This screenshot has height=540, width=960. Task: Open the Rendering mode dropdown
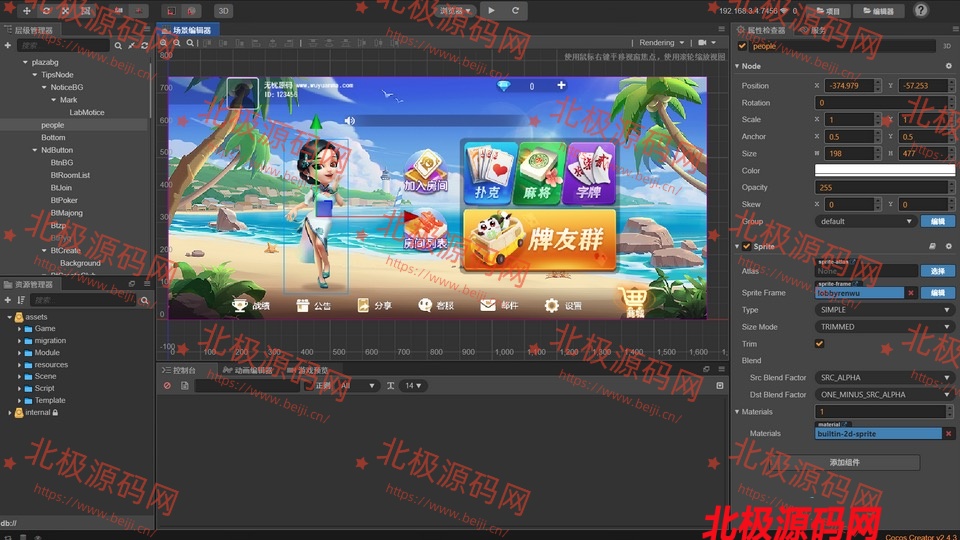[661, 43]
